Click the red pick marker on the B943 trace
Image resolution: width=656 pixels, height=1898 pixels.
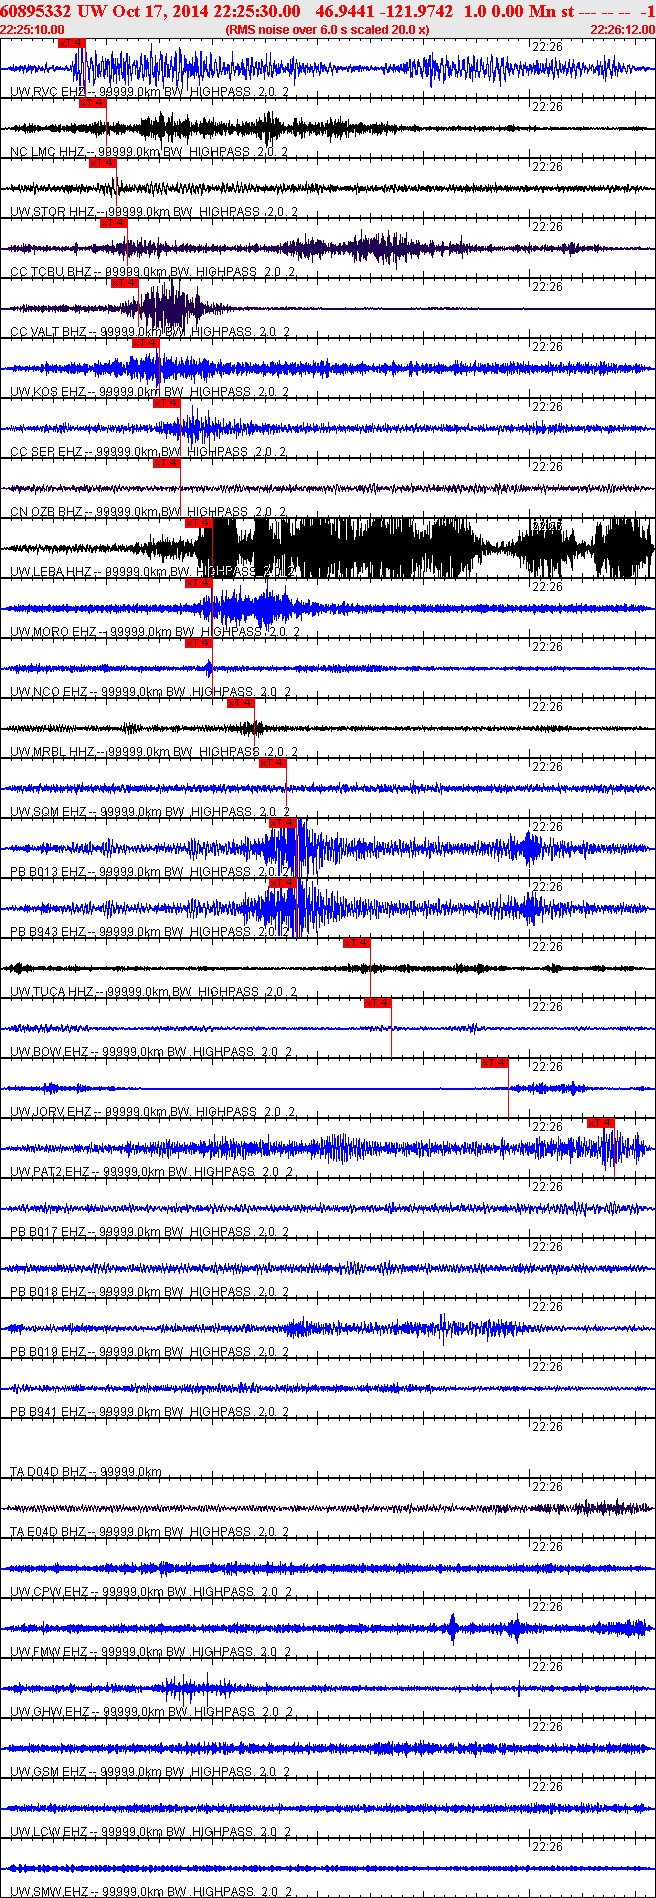pos(283,883)
